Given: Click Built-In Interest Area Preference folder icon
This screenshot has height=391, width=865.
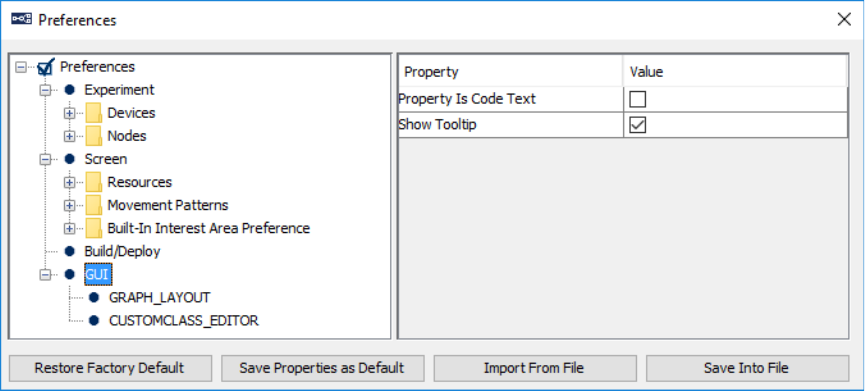Looking at the screenshot, I should coord(94,228).
